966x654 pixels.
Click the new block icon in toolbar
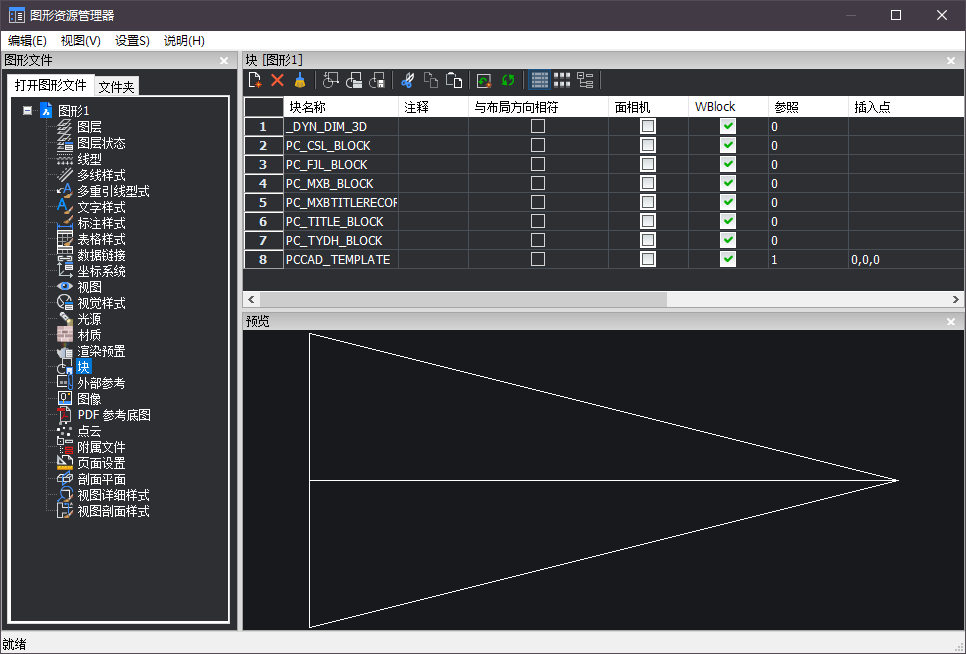point(255,80)
